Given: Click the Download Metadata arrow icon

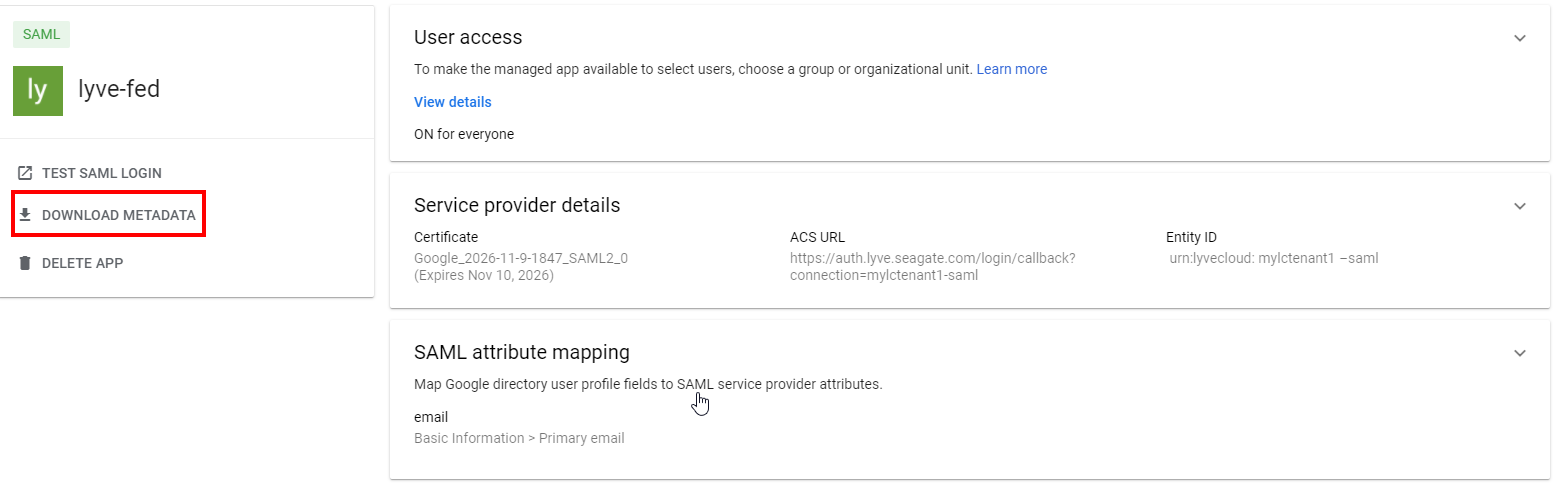Looking at the screenshot, I should point(26,215).
